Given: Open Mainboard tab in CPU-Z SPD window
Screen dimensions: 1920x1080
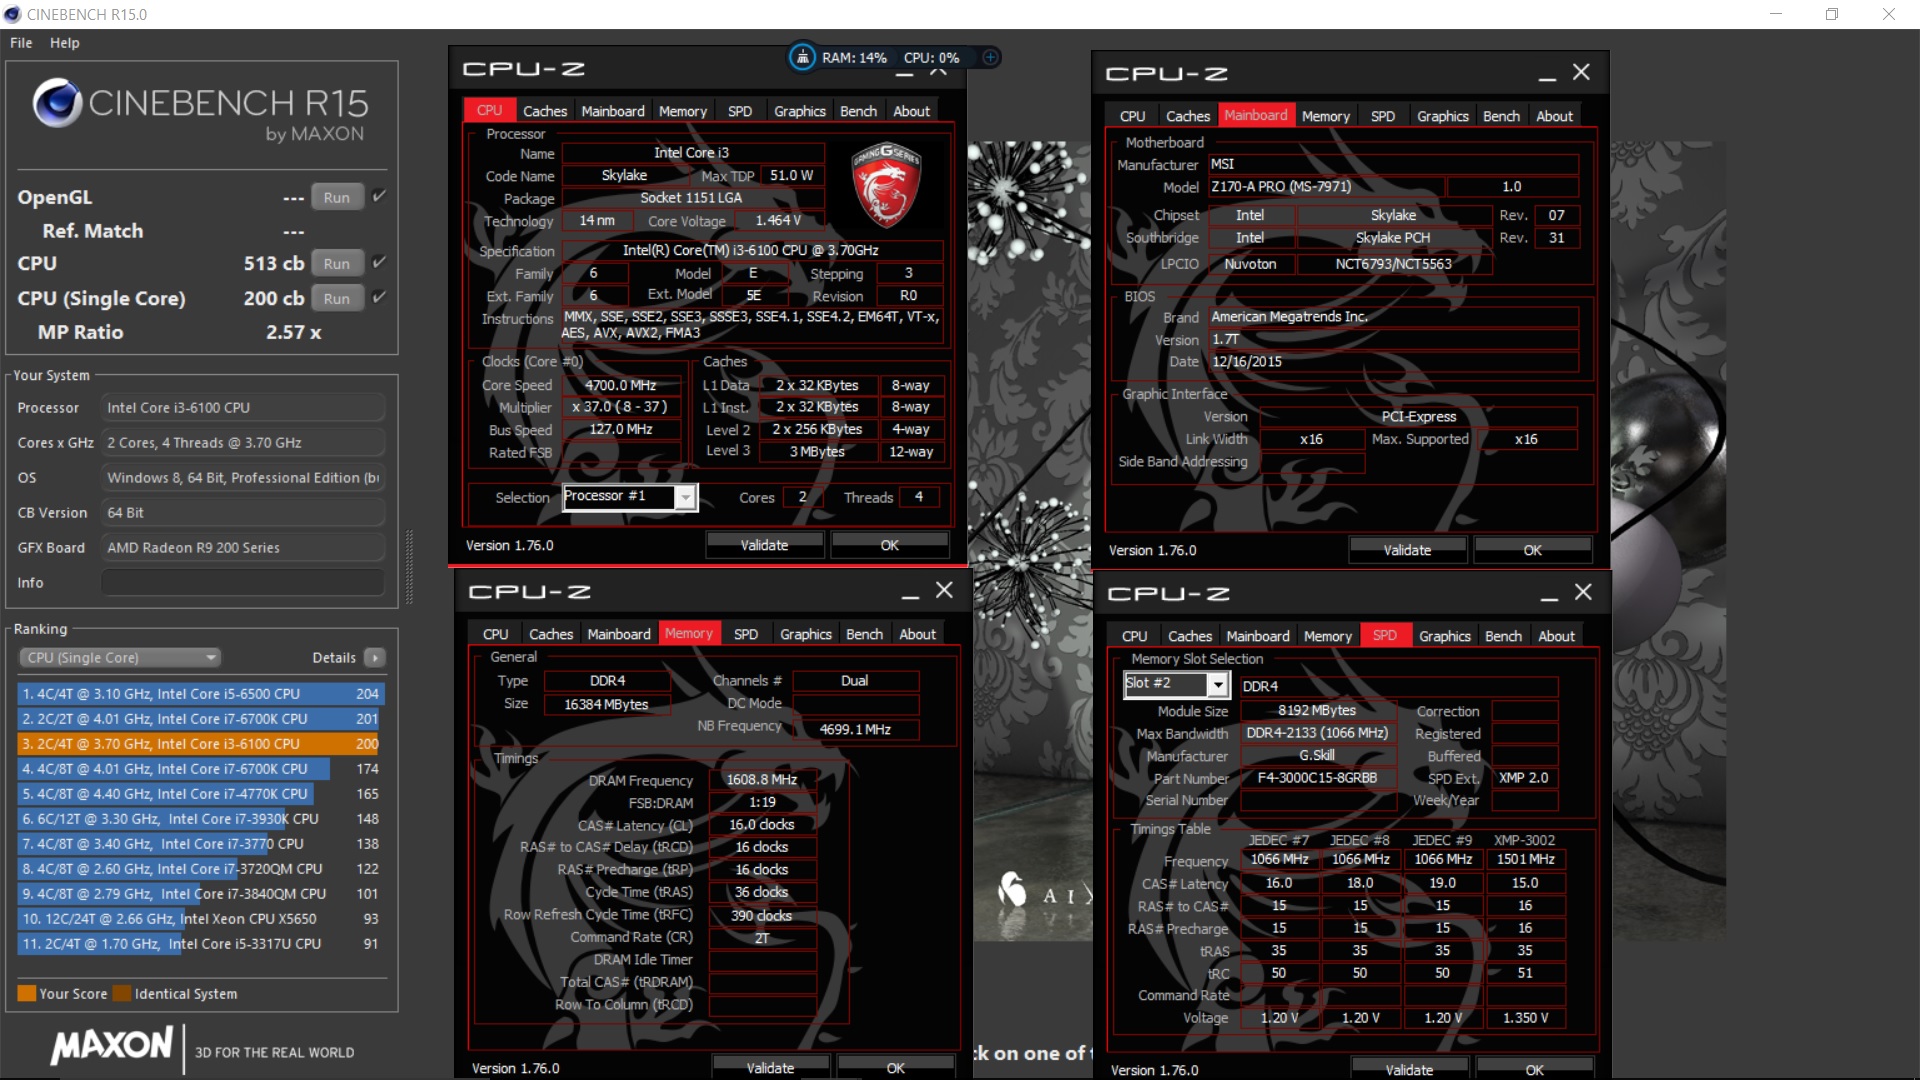Looking at the screenshot, I should pos(1258,636).
